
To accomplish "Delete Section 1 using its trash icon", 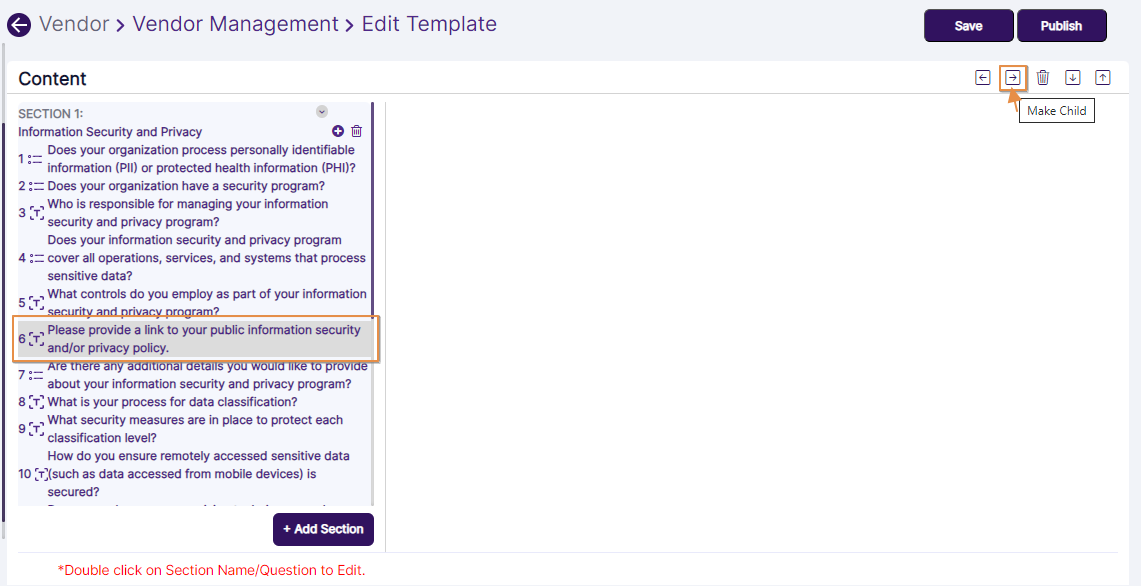I will click(357, 131).
